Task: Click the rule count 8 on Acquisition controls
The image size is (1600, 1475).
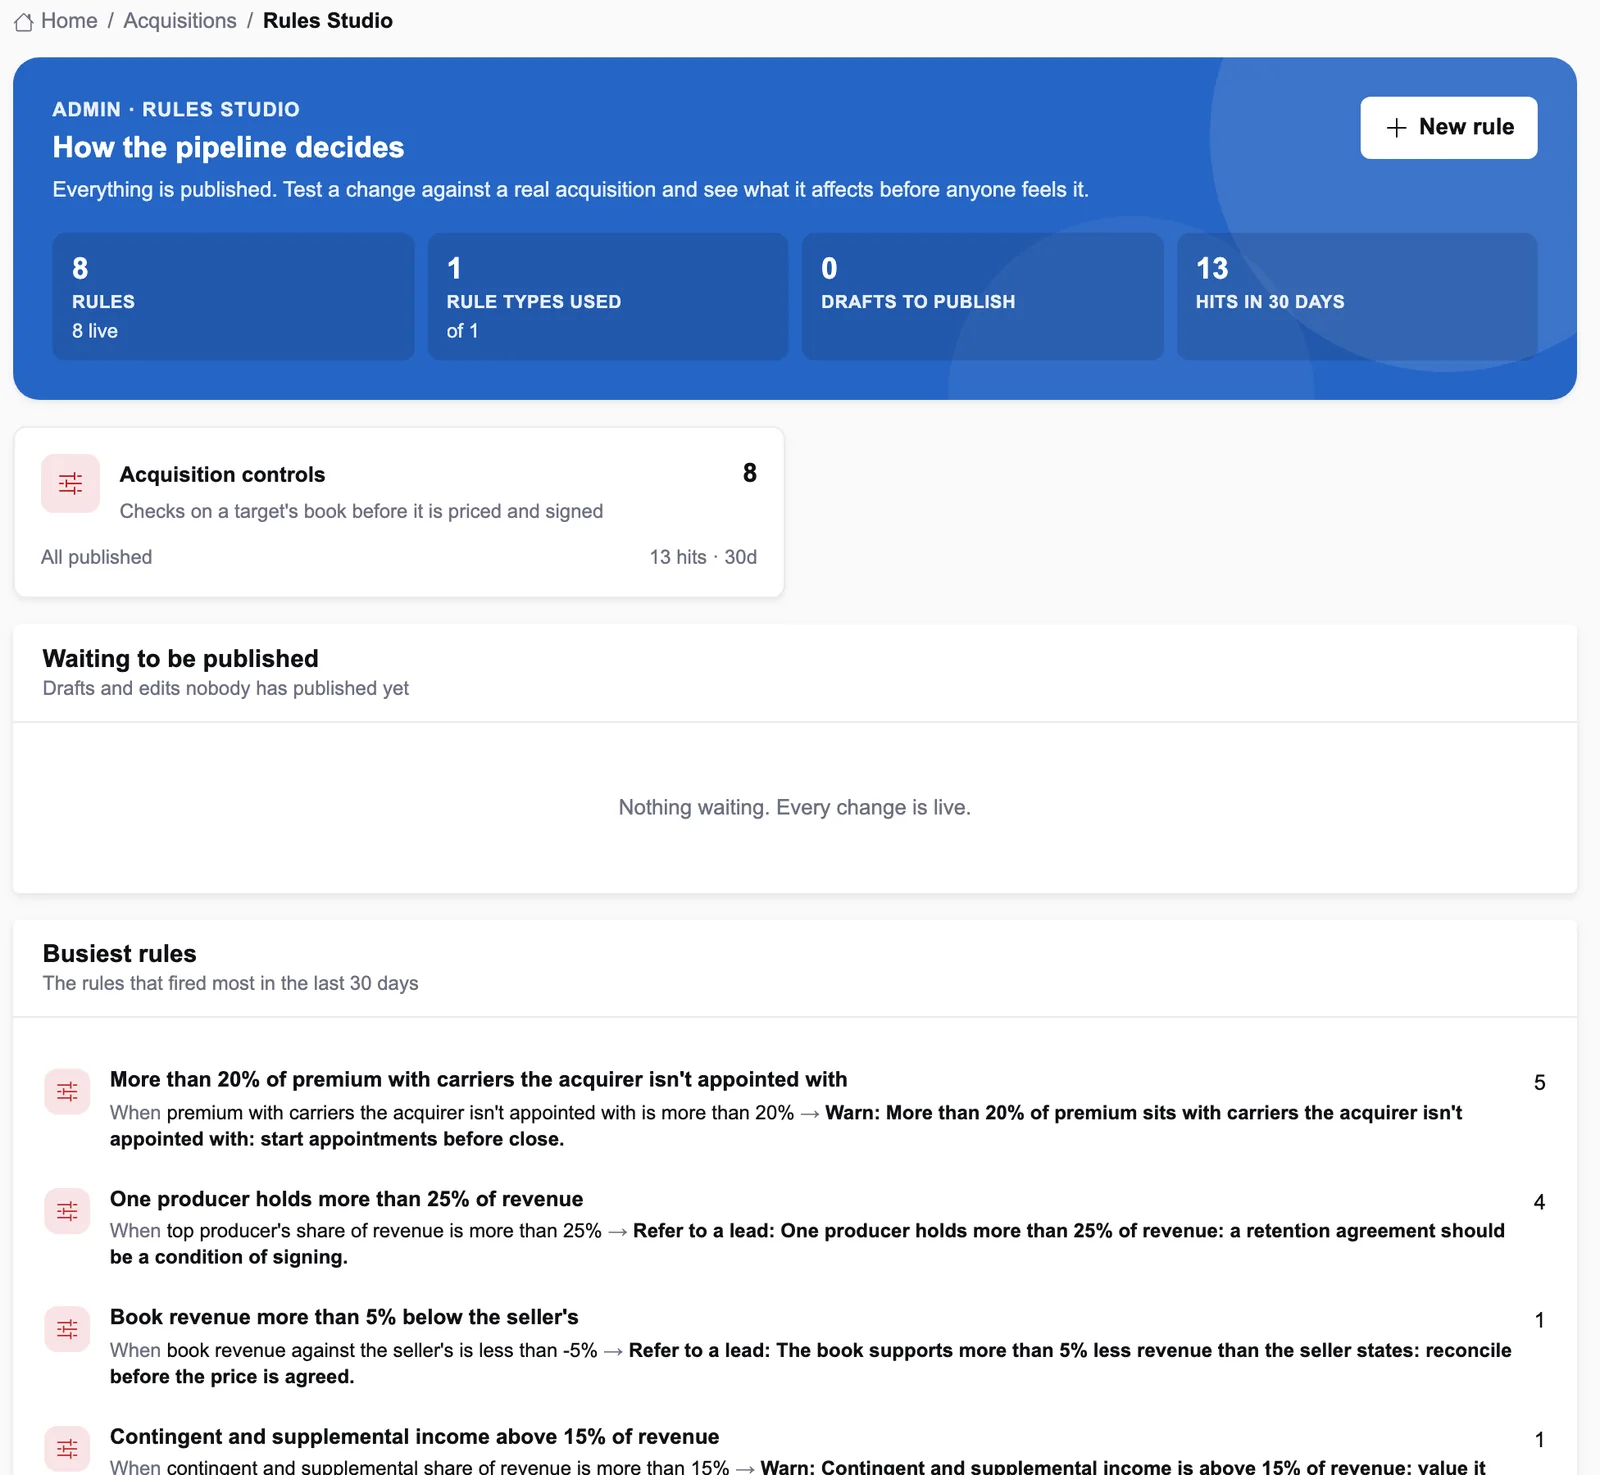Action: click(x=749, y=473)
